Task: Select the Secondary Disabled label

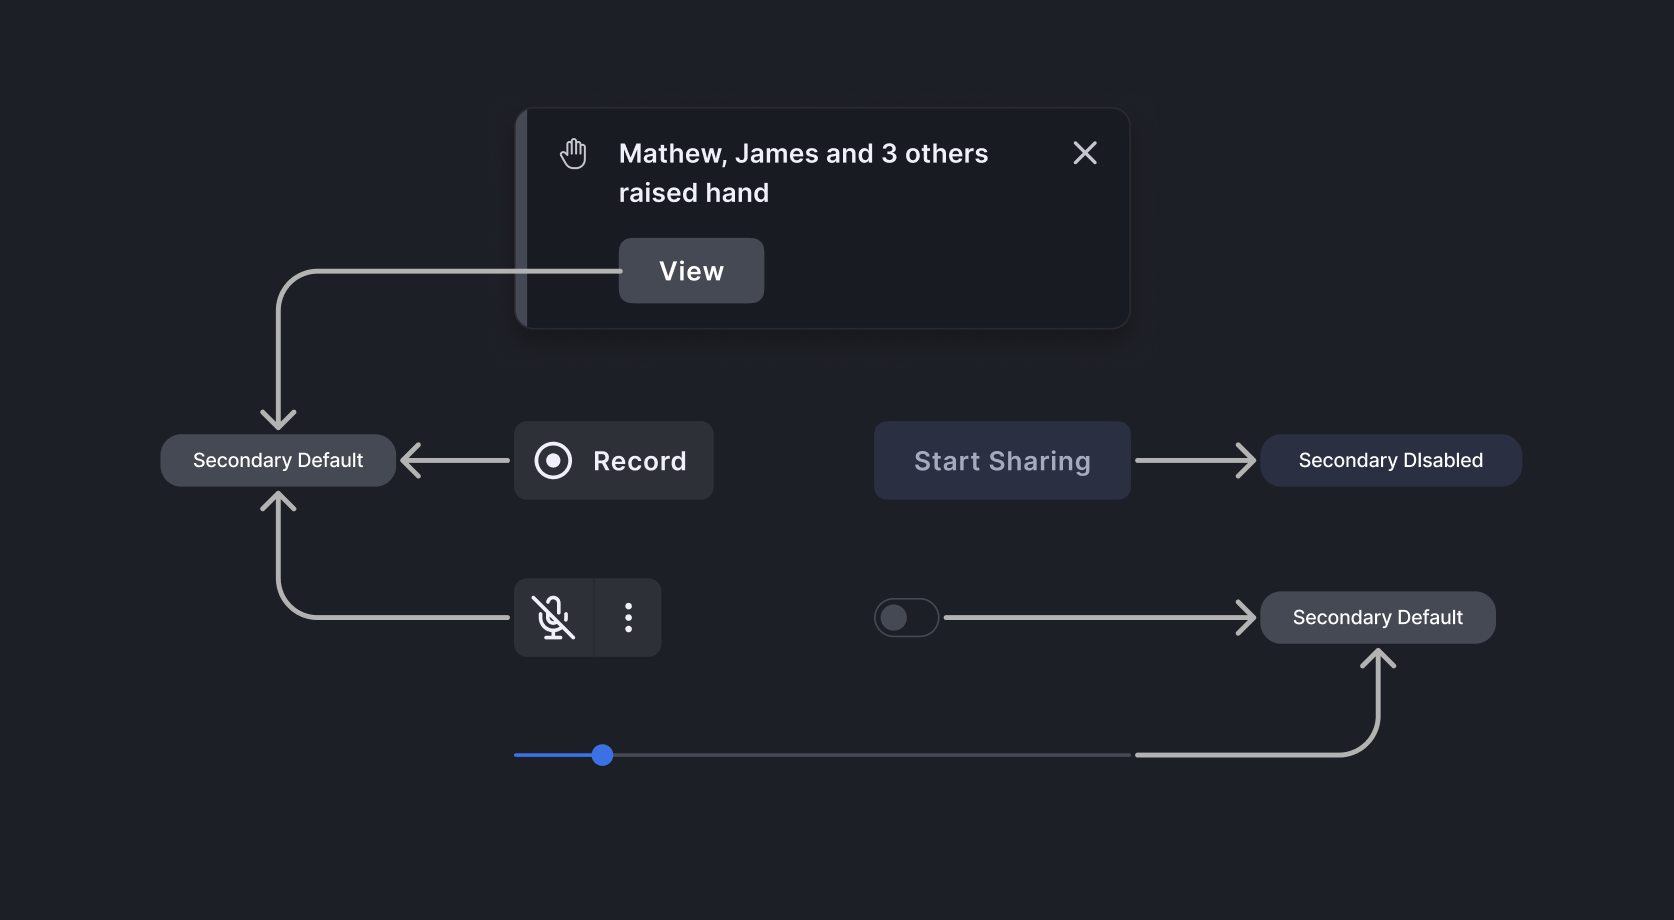Action: click(x=1390, y=461)
